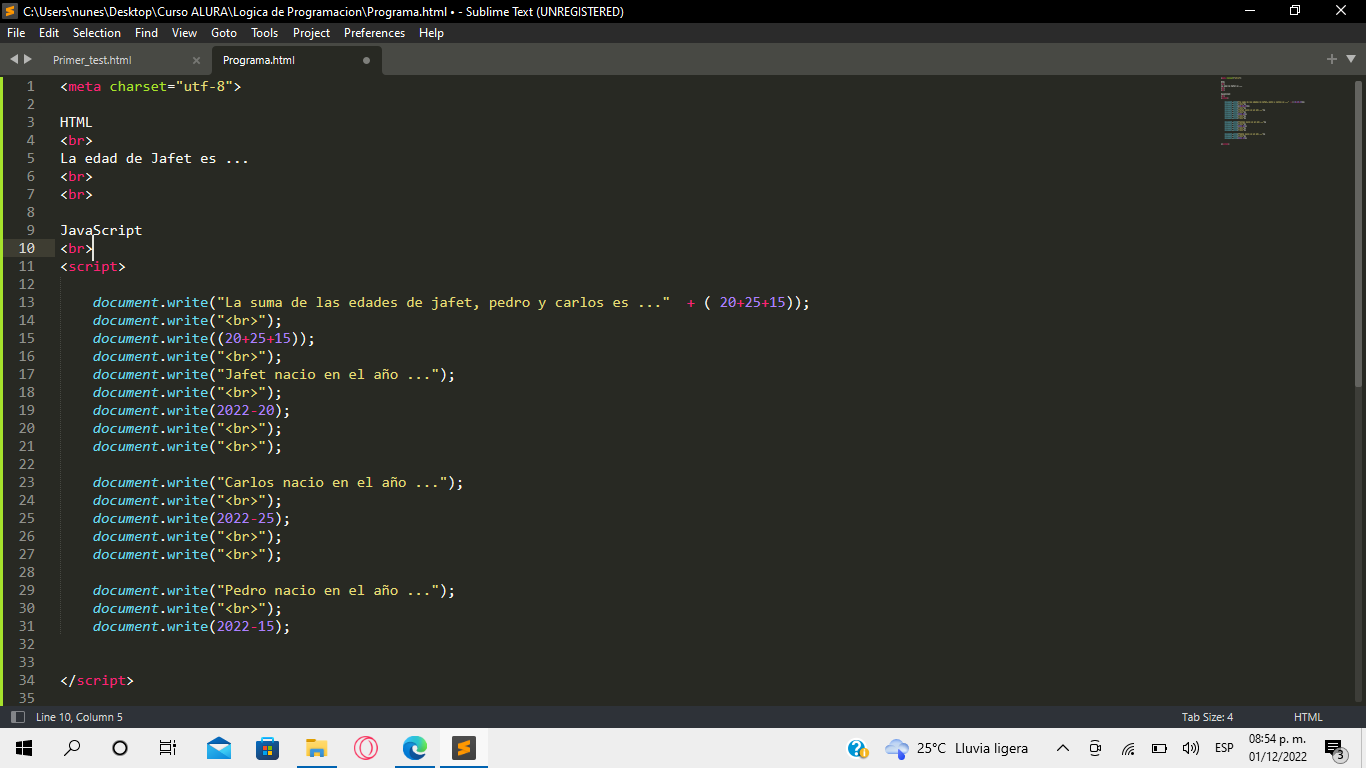Open the File menu
Screen dimensions: 1366x768
coord(16,33)
